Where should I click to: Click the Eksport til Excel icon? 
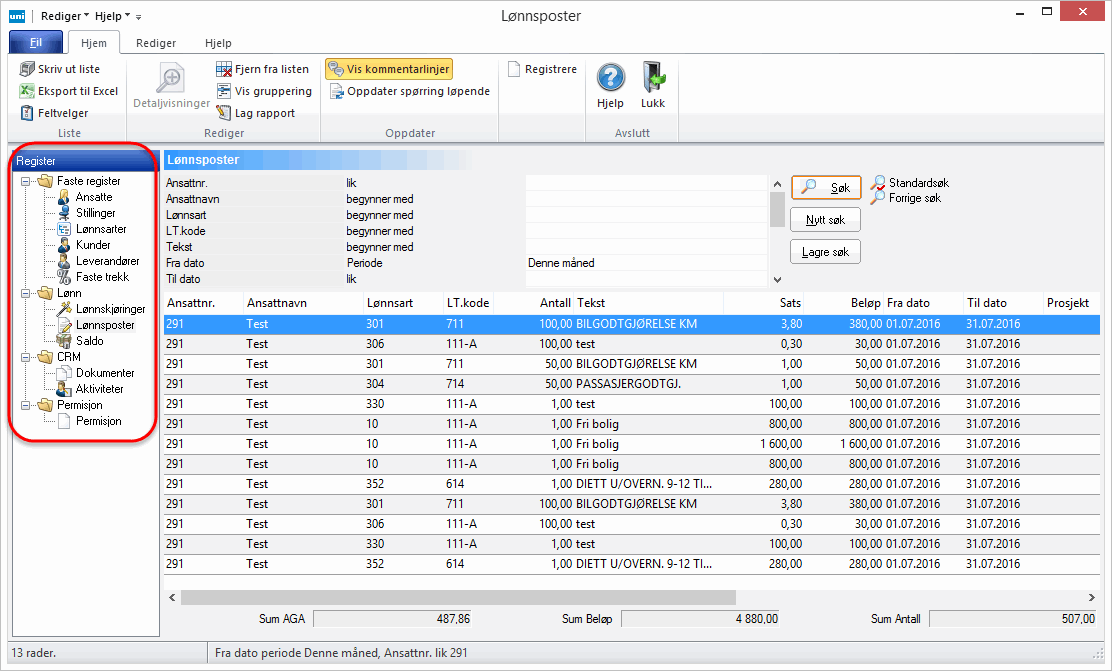(28, 91)
